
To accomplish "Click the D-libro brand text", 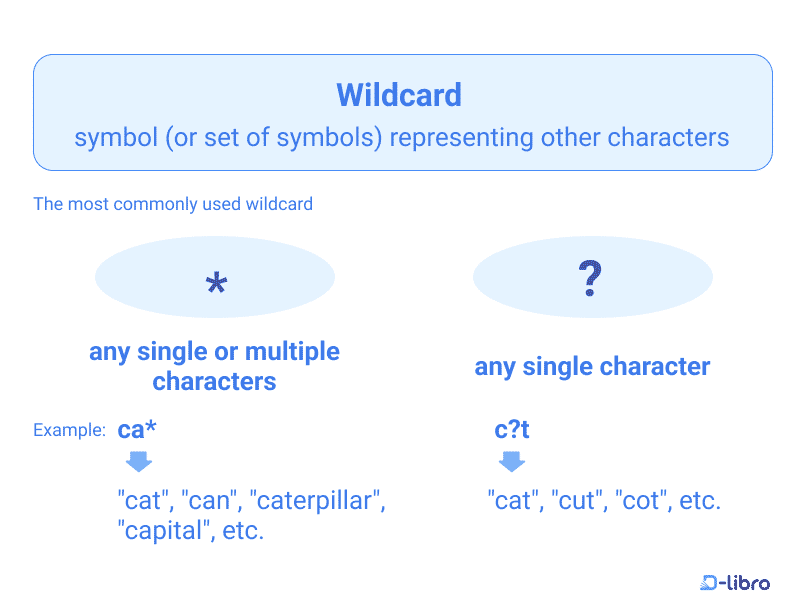I will click(x=744, y=582).
